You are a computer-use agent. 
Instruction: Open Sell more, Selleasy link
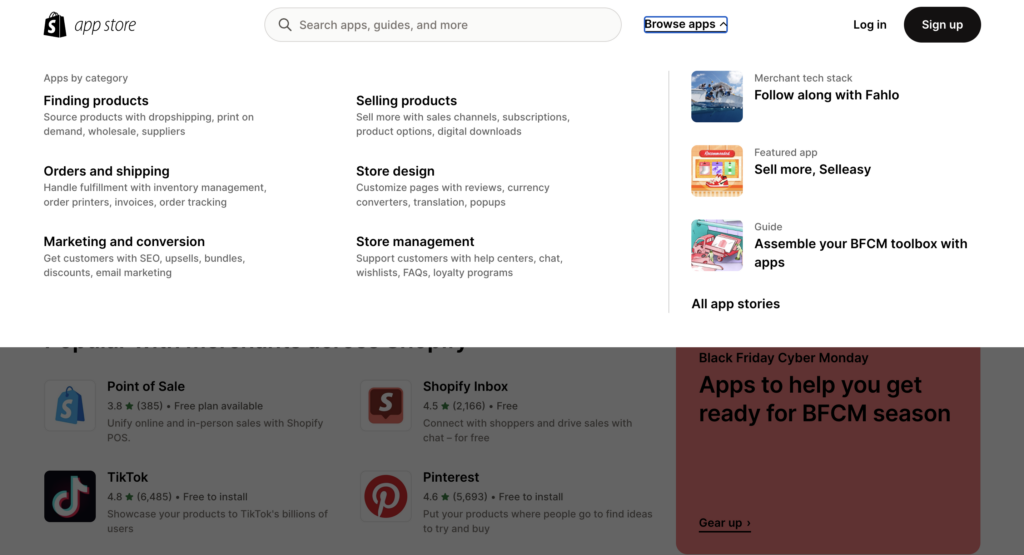tap(812, 170)
